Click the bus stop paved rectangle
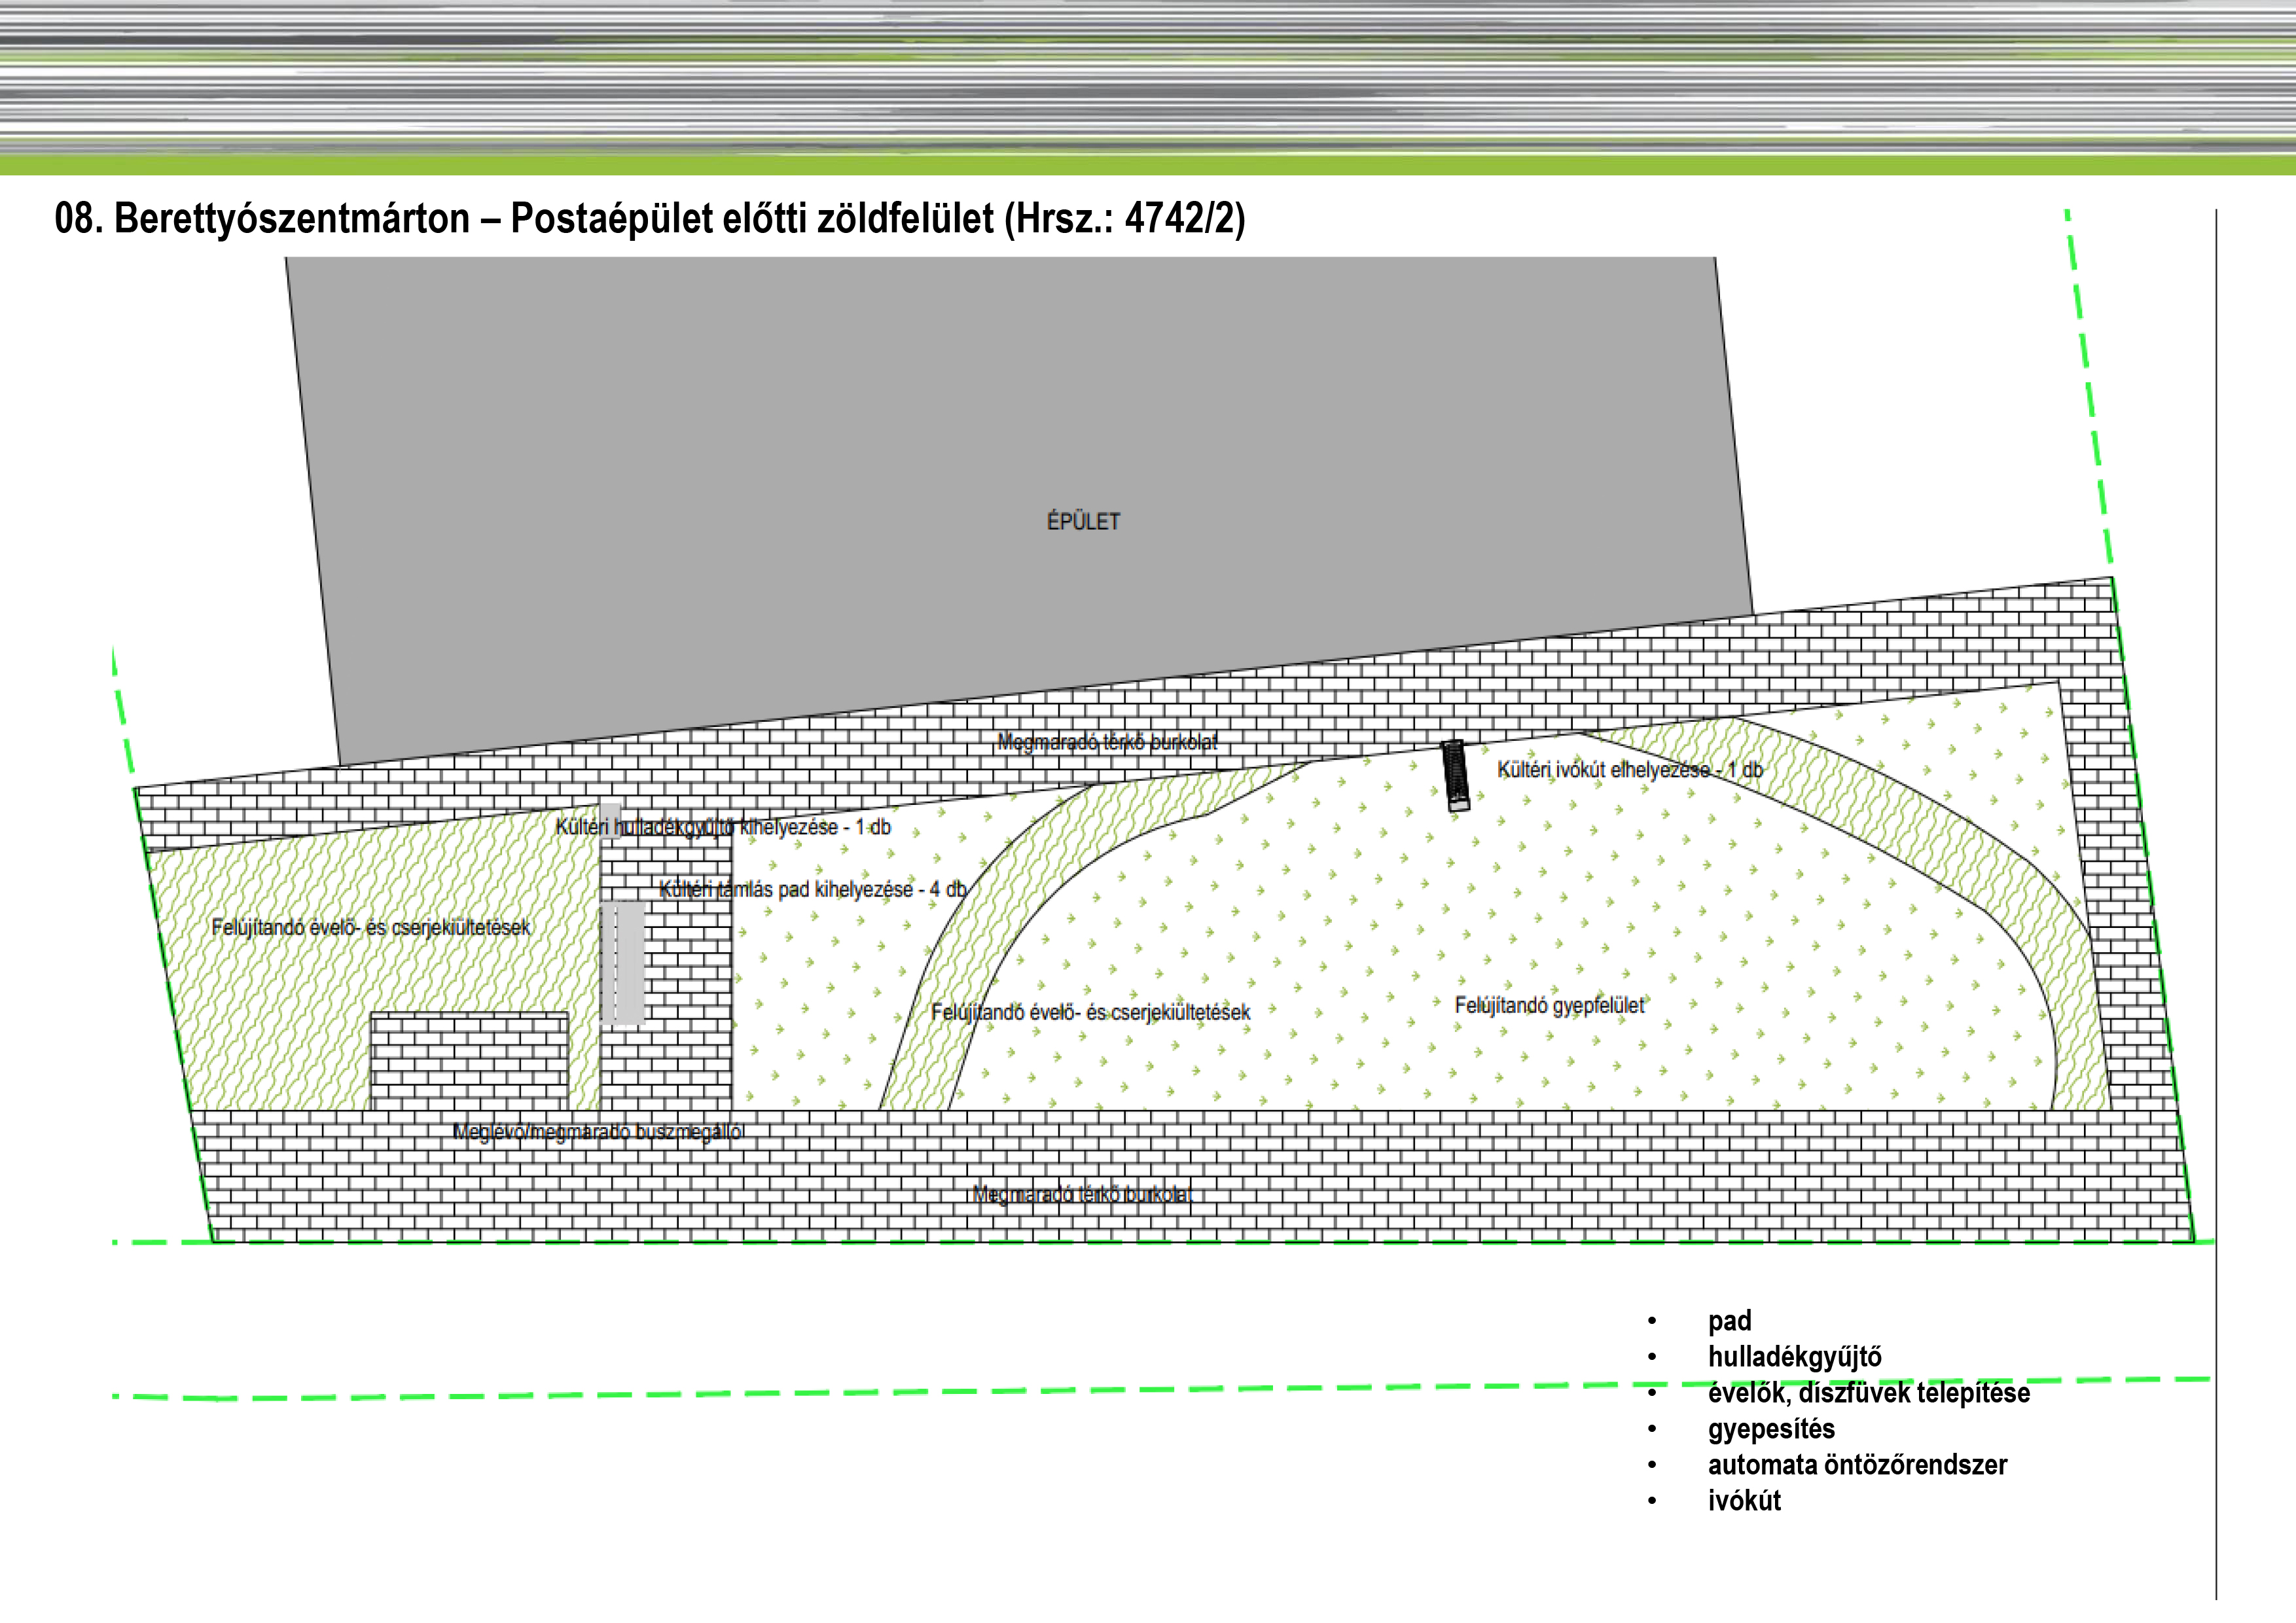Viewport: 2296px width, 1623px height. click(469, 1060)
